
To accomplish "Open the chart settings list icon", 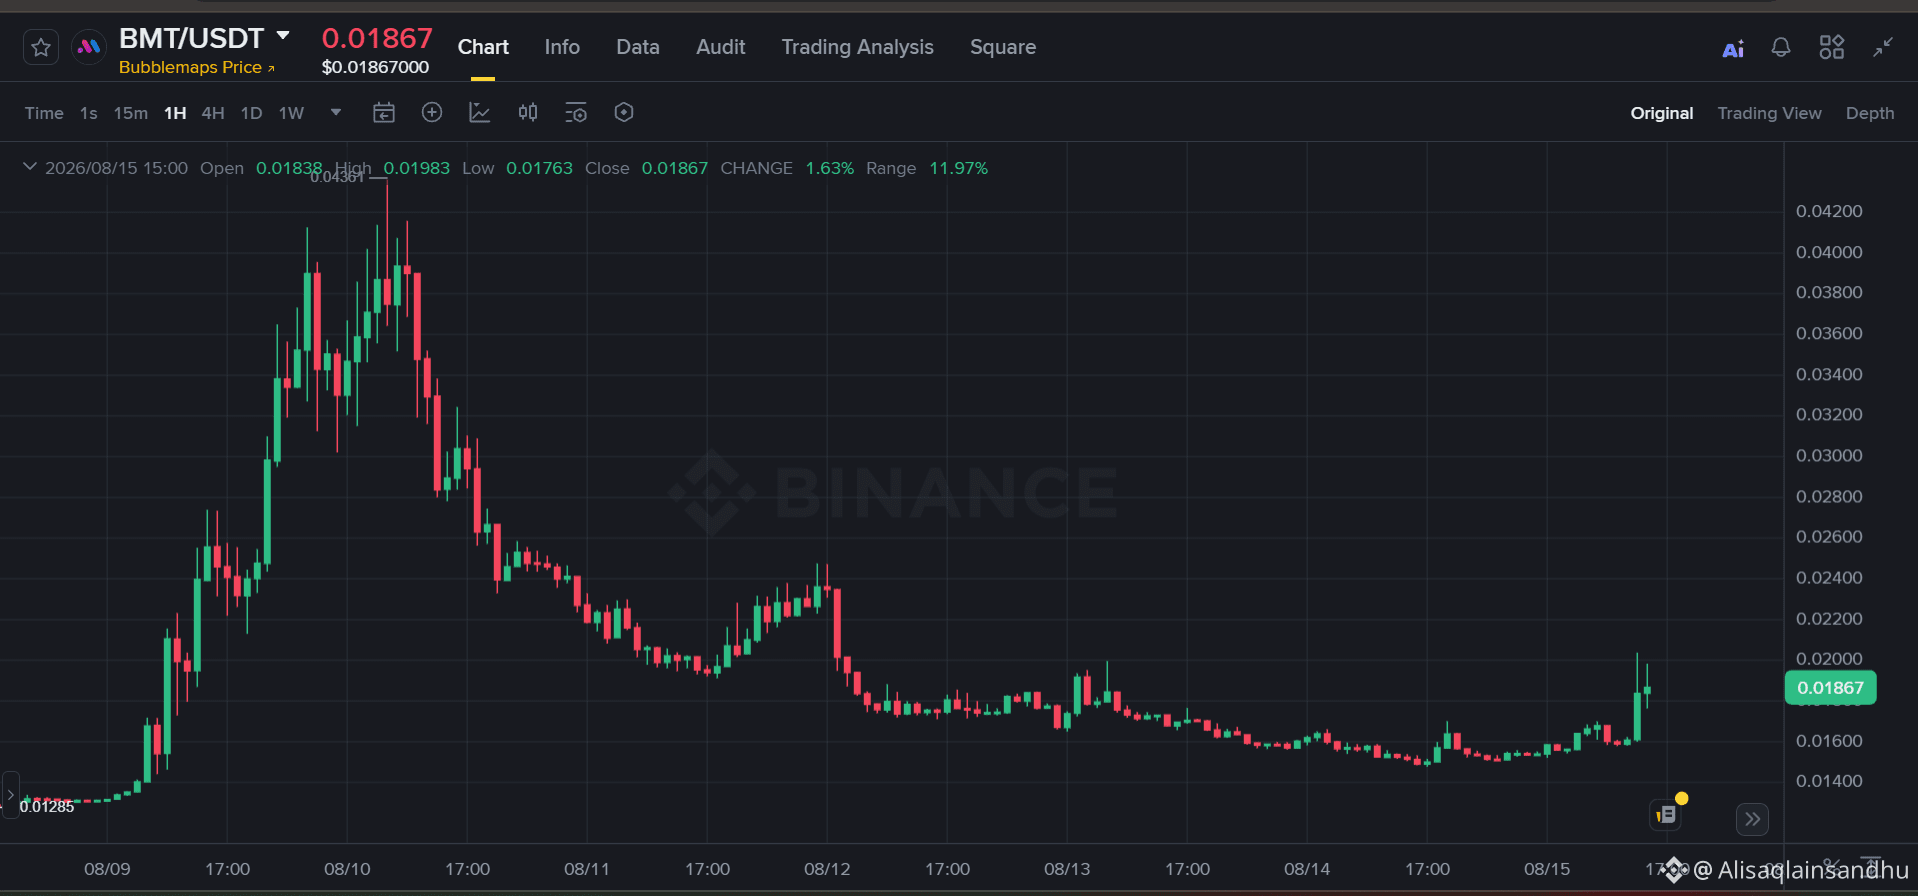I will click(576, 113).
